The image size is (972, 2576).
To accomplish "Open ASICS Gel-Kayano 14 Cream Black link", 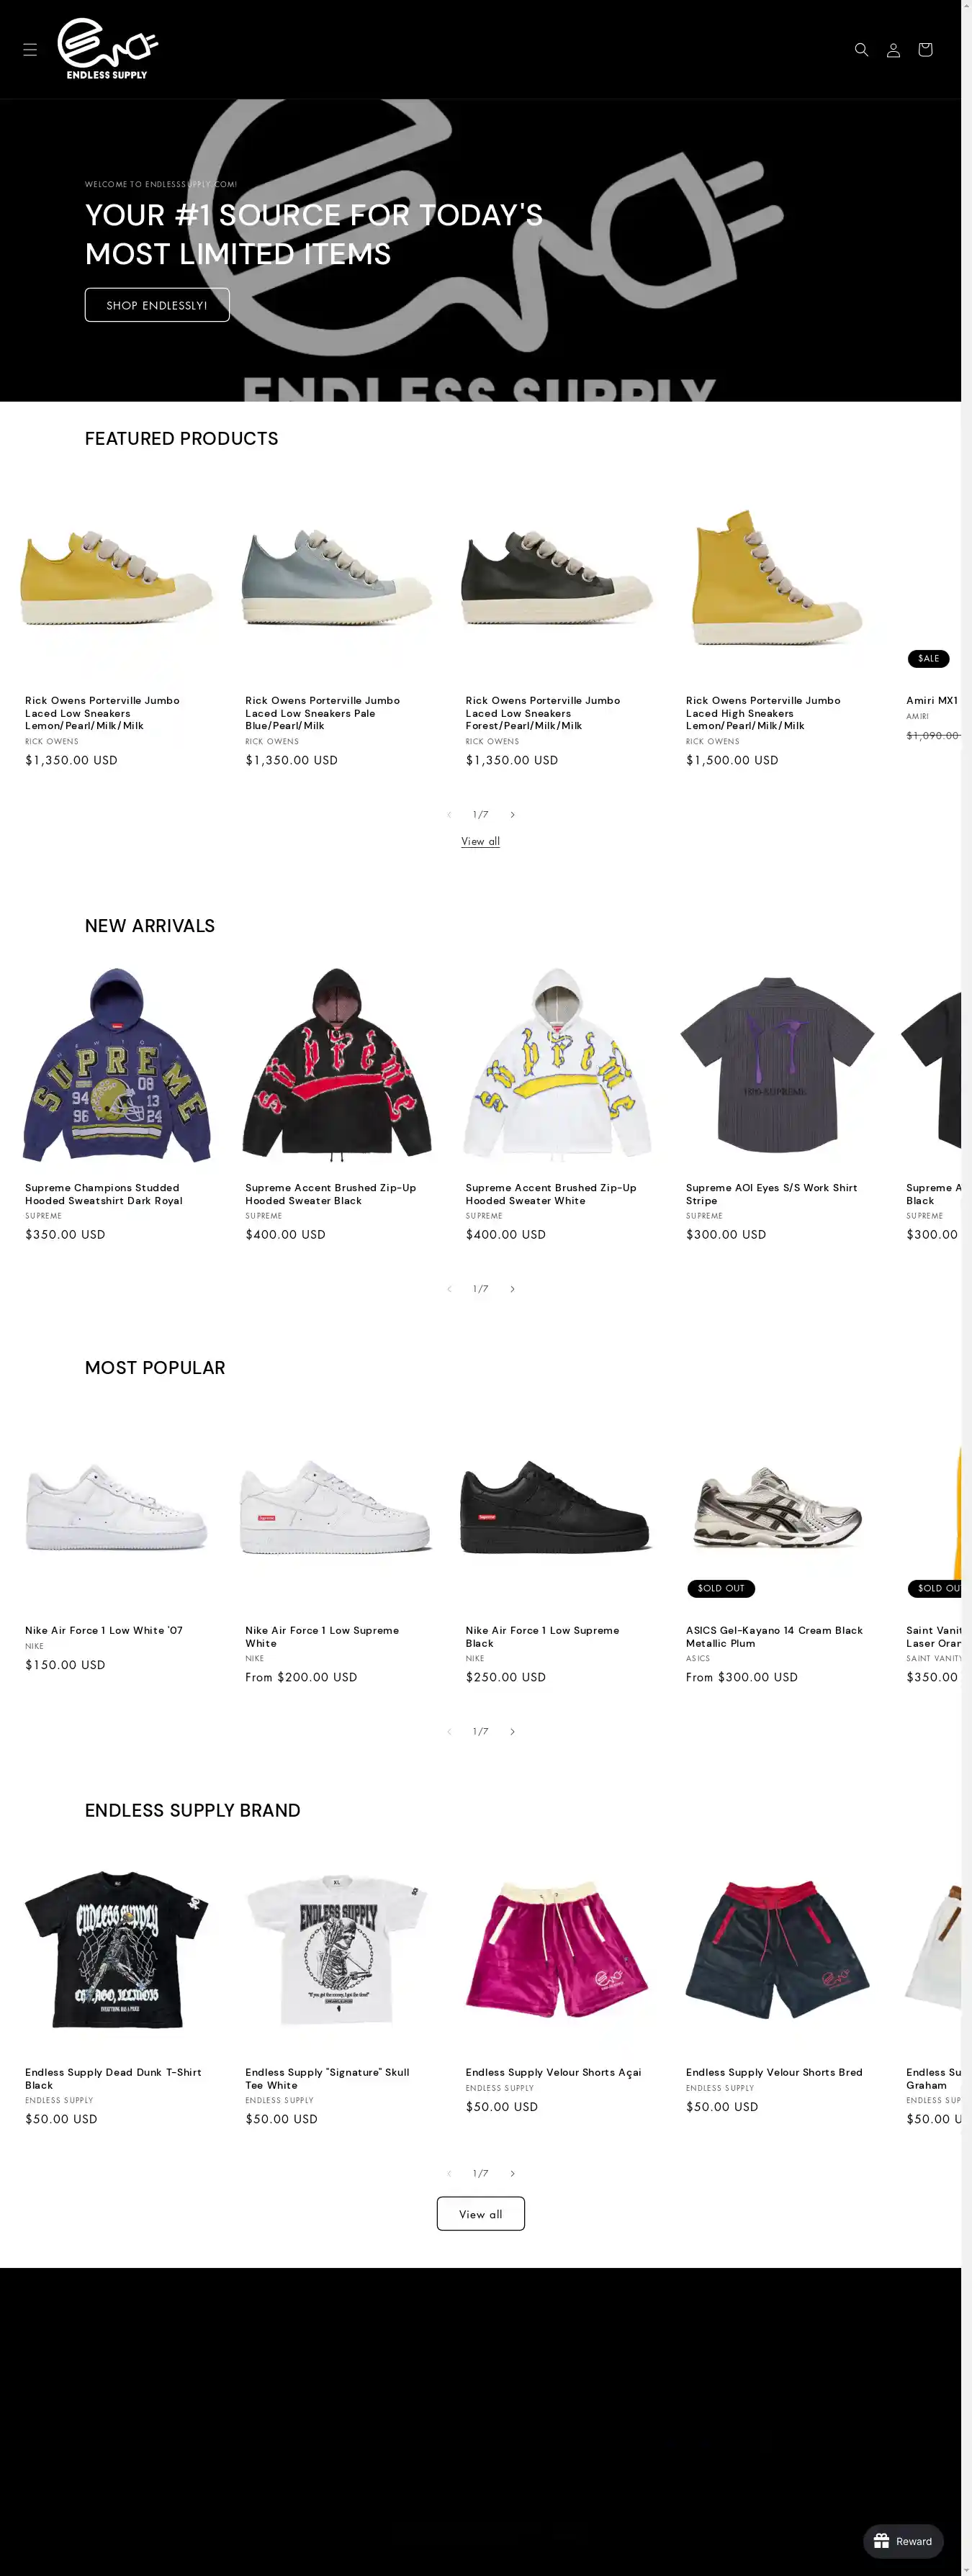I will tap(774, 1636).
